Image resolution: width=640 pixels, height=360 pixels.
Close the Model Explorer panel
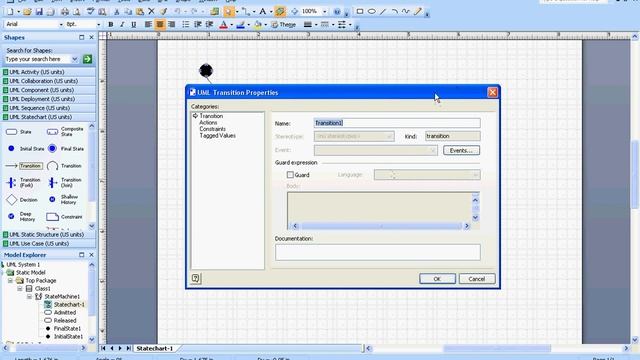click(x=91, y=255)
